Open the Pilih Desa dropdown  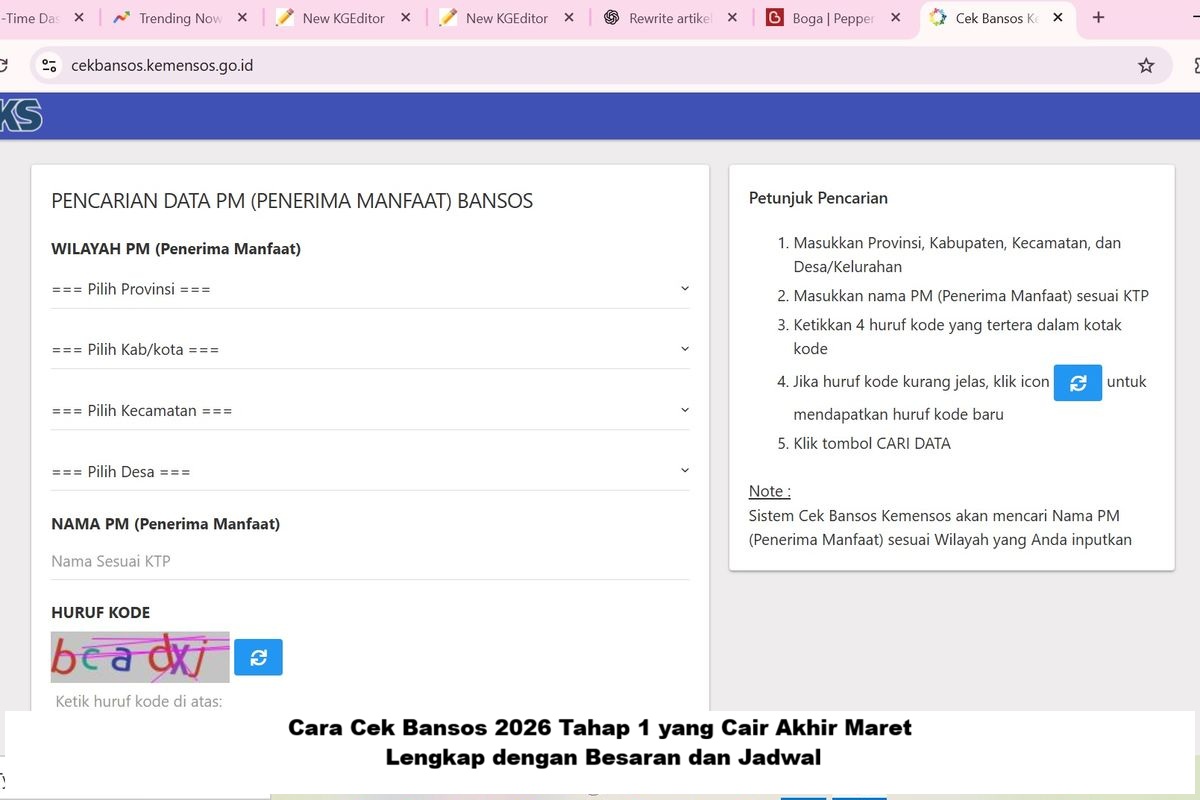click(x=370, y=472)
